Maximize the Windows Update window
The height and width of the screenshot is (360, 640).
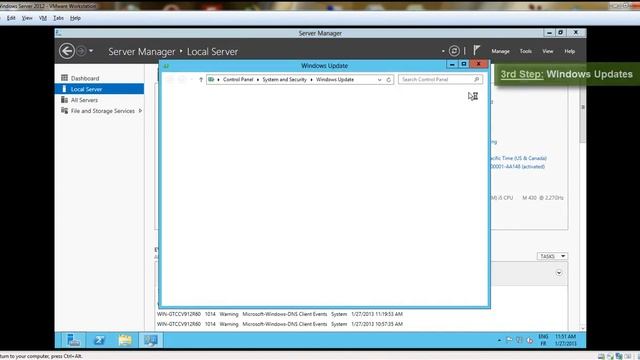(x=463, y=64)
